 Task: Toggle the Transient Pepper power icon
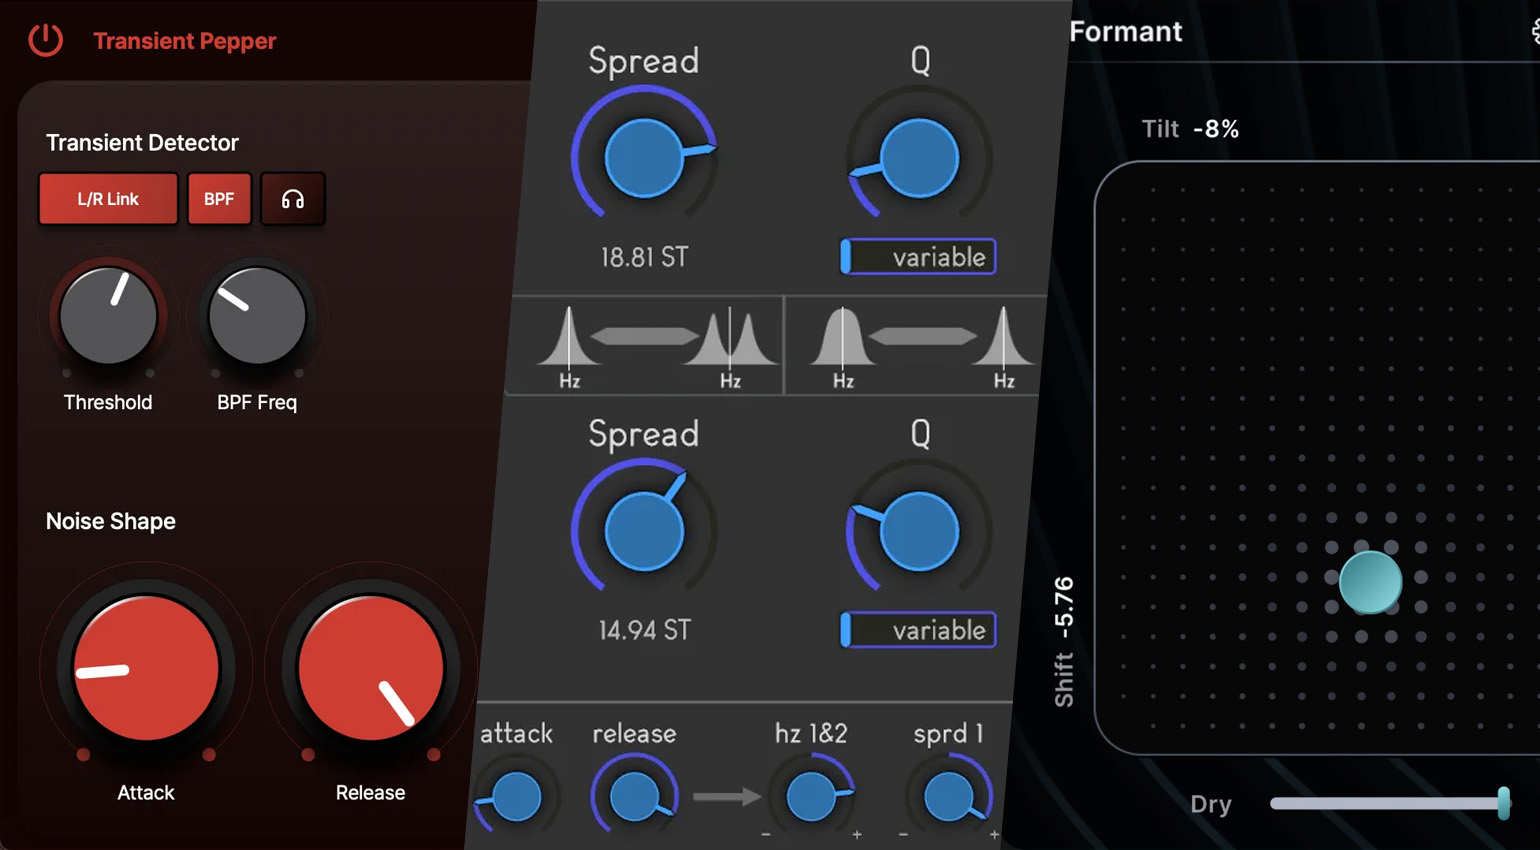[45, 40]
